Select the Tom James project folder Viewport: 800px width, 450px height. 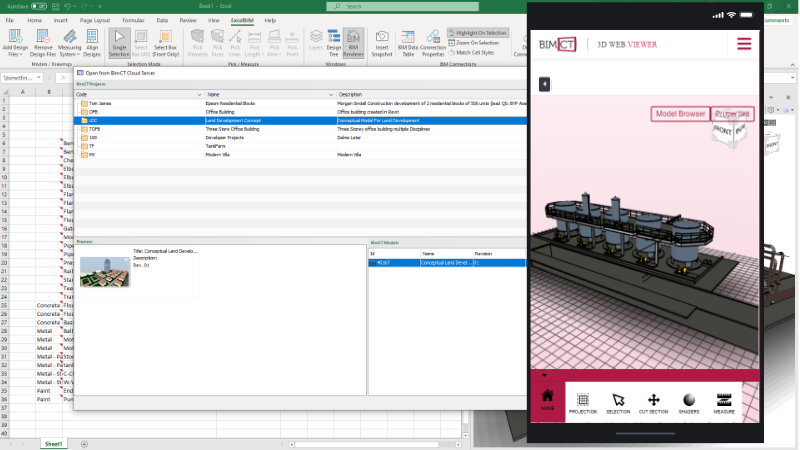pyautogui.click(x=301, y=104)
